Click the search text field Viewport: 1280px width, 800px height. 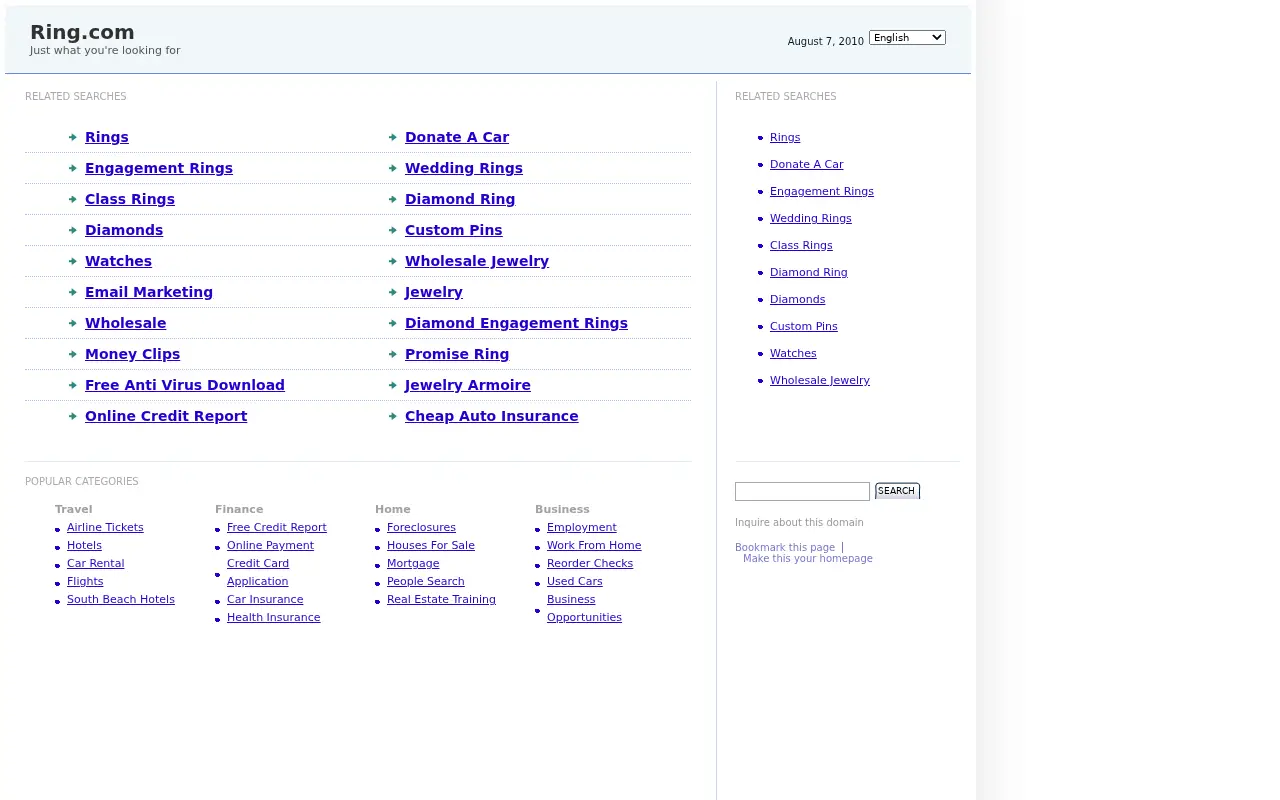point(802,491)
